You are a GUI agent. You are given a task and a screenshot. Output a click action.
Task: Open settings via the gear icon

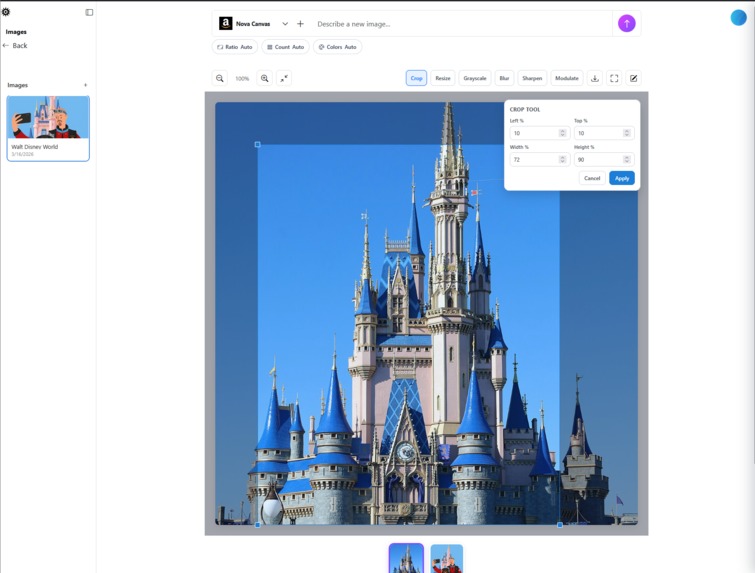tap(6, 12)
